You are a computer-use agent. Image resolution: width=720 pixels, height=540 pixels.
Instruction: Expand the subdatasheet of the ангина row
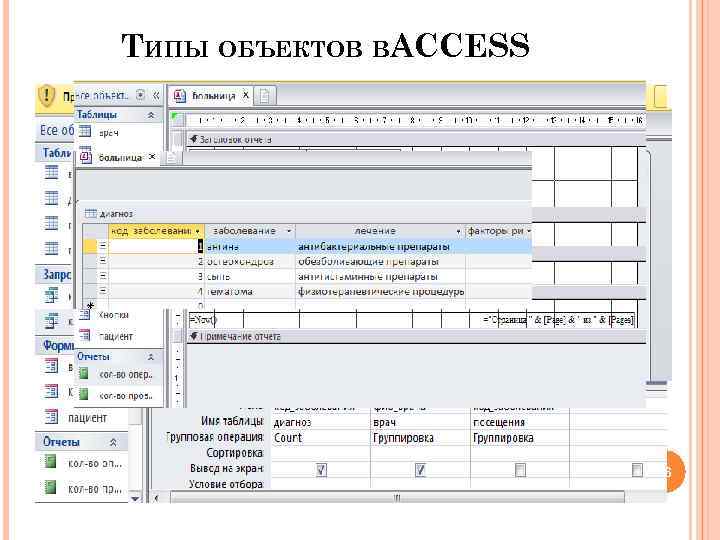(103, 246)
